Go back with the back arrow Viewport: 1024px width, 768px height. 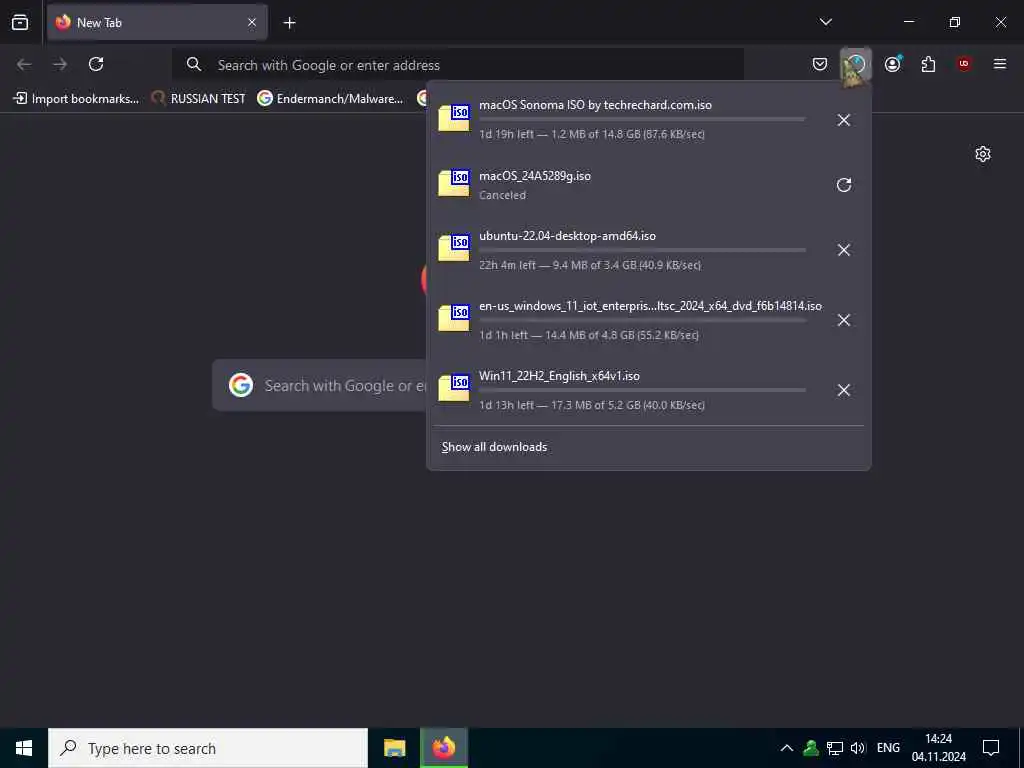pos(24,64)
